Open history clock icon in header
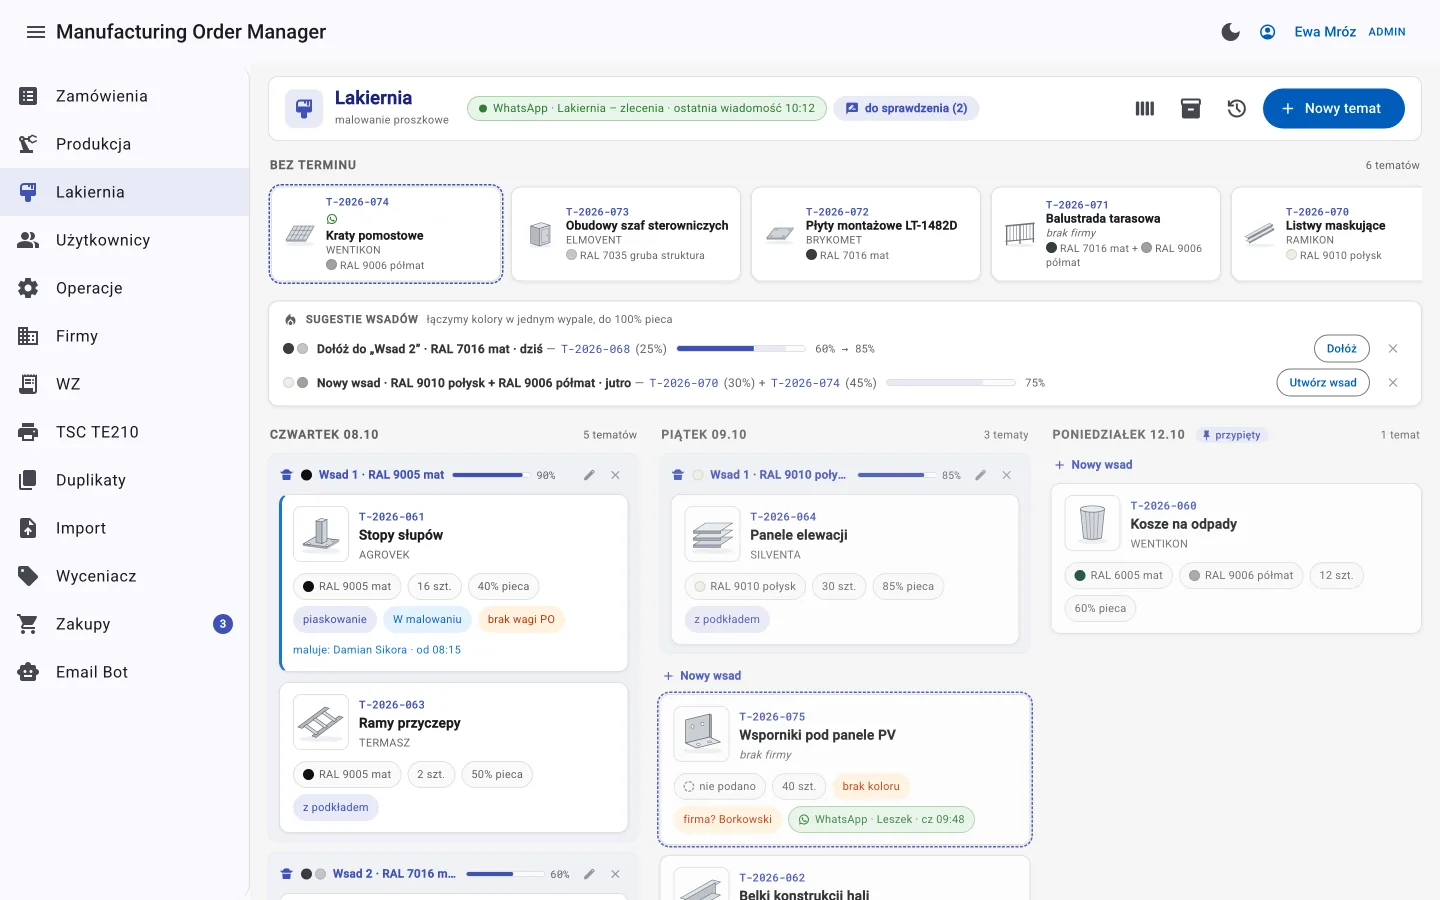1440x900 pixels. point(1237,108)
